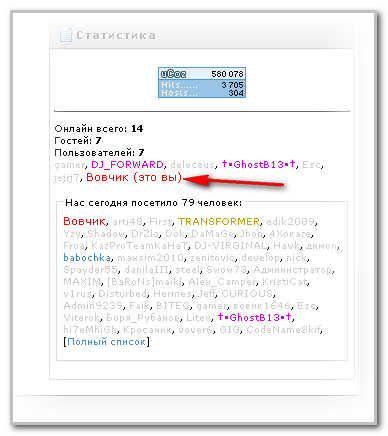Open develop user profile
This screenshot has height=436, width=388.
pyautogui.click(x=261, y=258)
